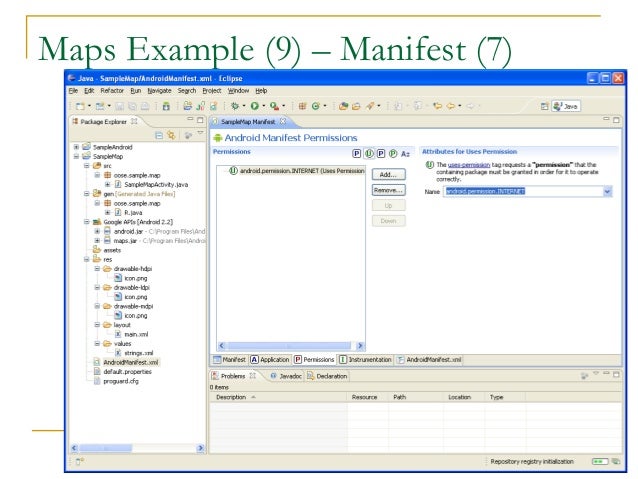Image resolution: width=638 pixels, height=479 pixels.
Task: Click the Save toolbar icon
Action: tap(120, 106)
